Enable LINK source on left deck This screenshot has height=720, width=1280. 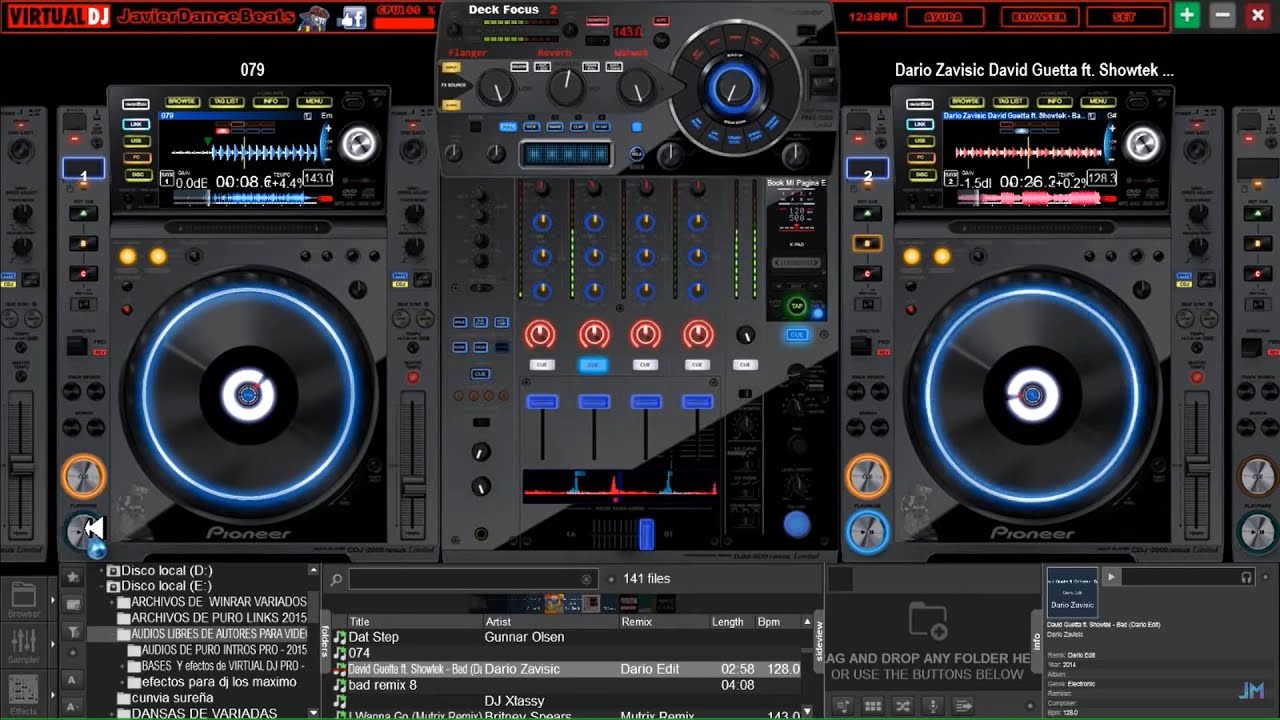(x=136, y=124)
